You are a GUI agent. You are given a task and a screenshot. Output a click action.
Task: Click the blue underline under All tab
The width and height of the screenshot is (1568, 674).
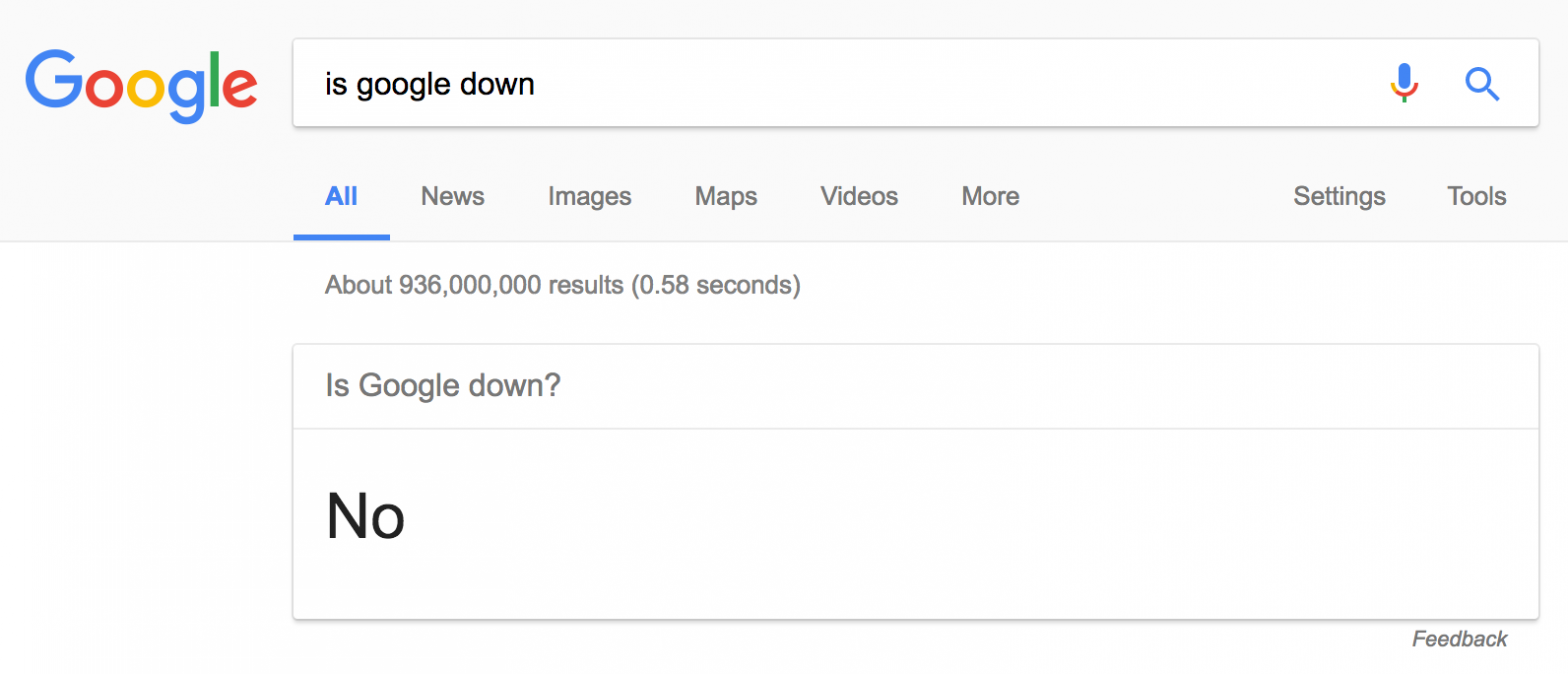[341, 236]
